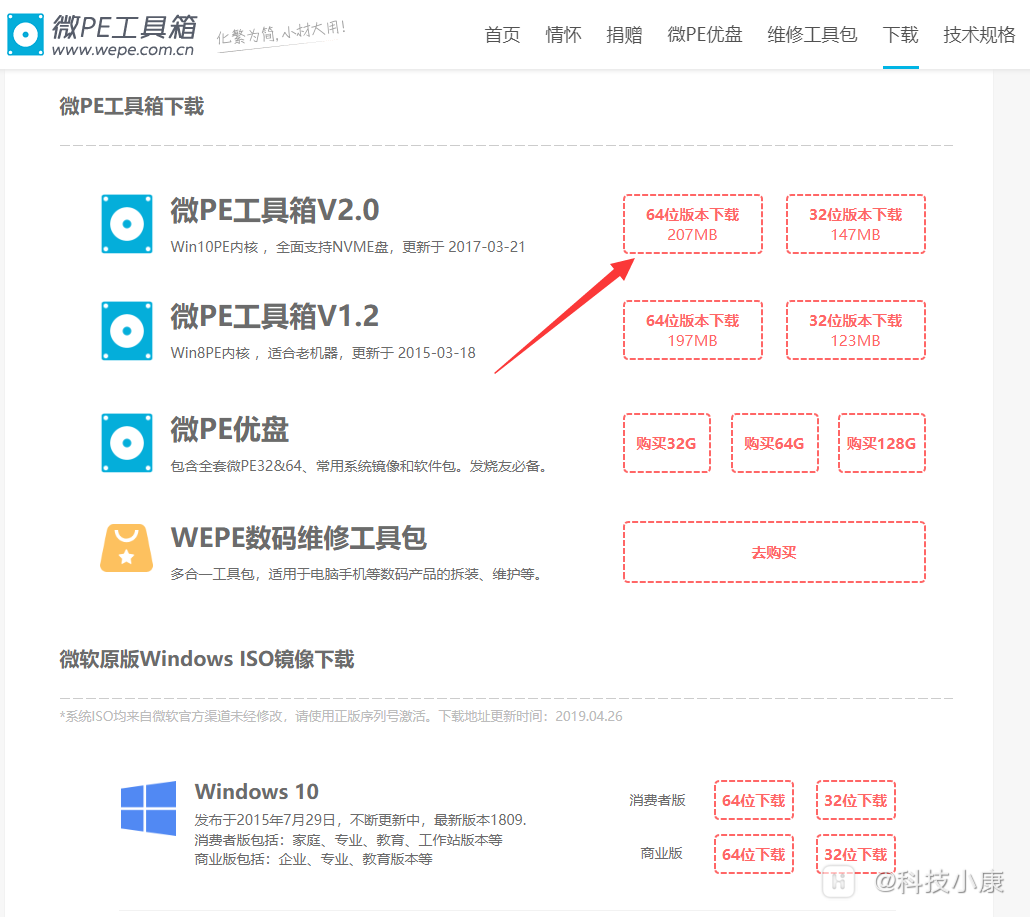This screenshot has width=1030, height=917.
Task: Click the Windows 10 title text
Action: pyautogui.click(x=257, y=792)
